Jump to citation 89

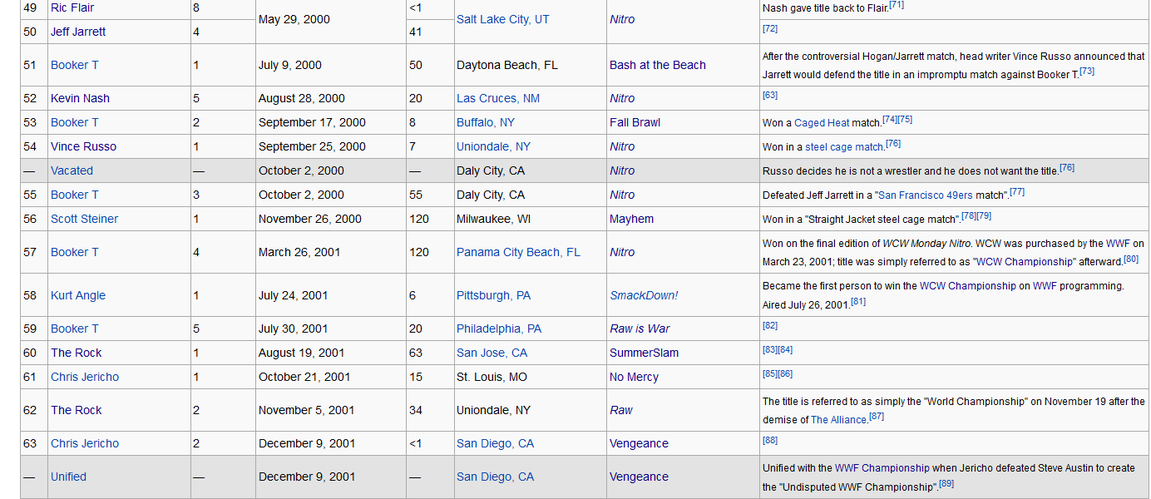946,484
